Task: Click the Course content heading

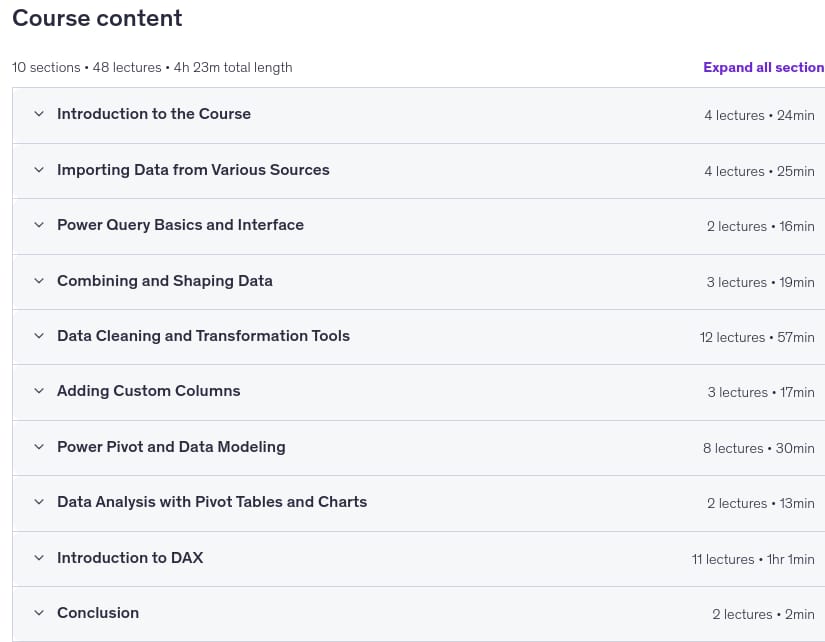Action: tap(97, 18)
